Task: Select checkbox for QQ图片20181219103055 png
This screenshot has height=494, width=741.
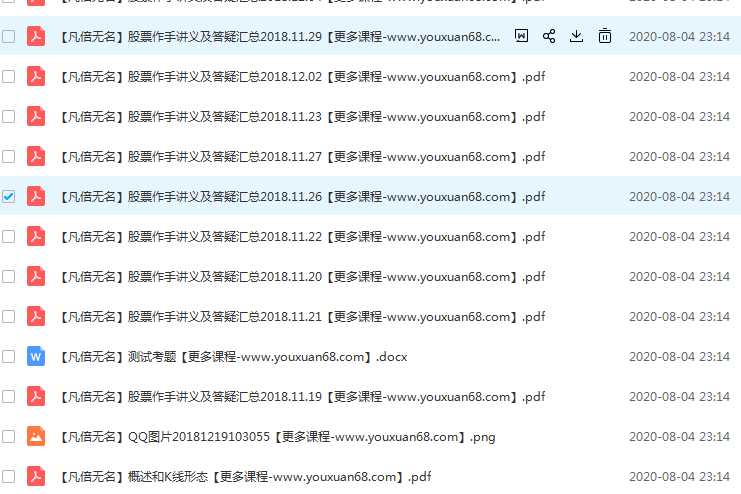Action: pos(9,436)
